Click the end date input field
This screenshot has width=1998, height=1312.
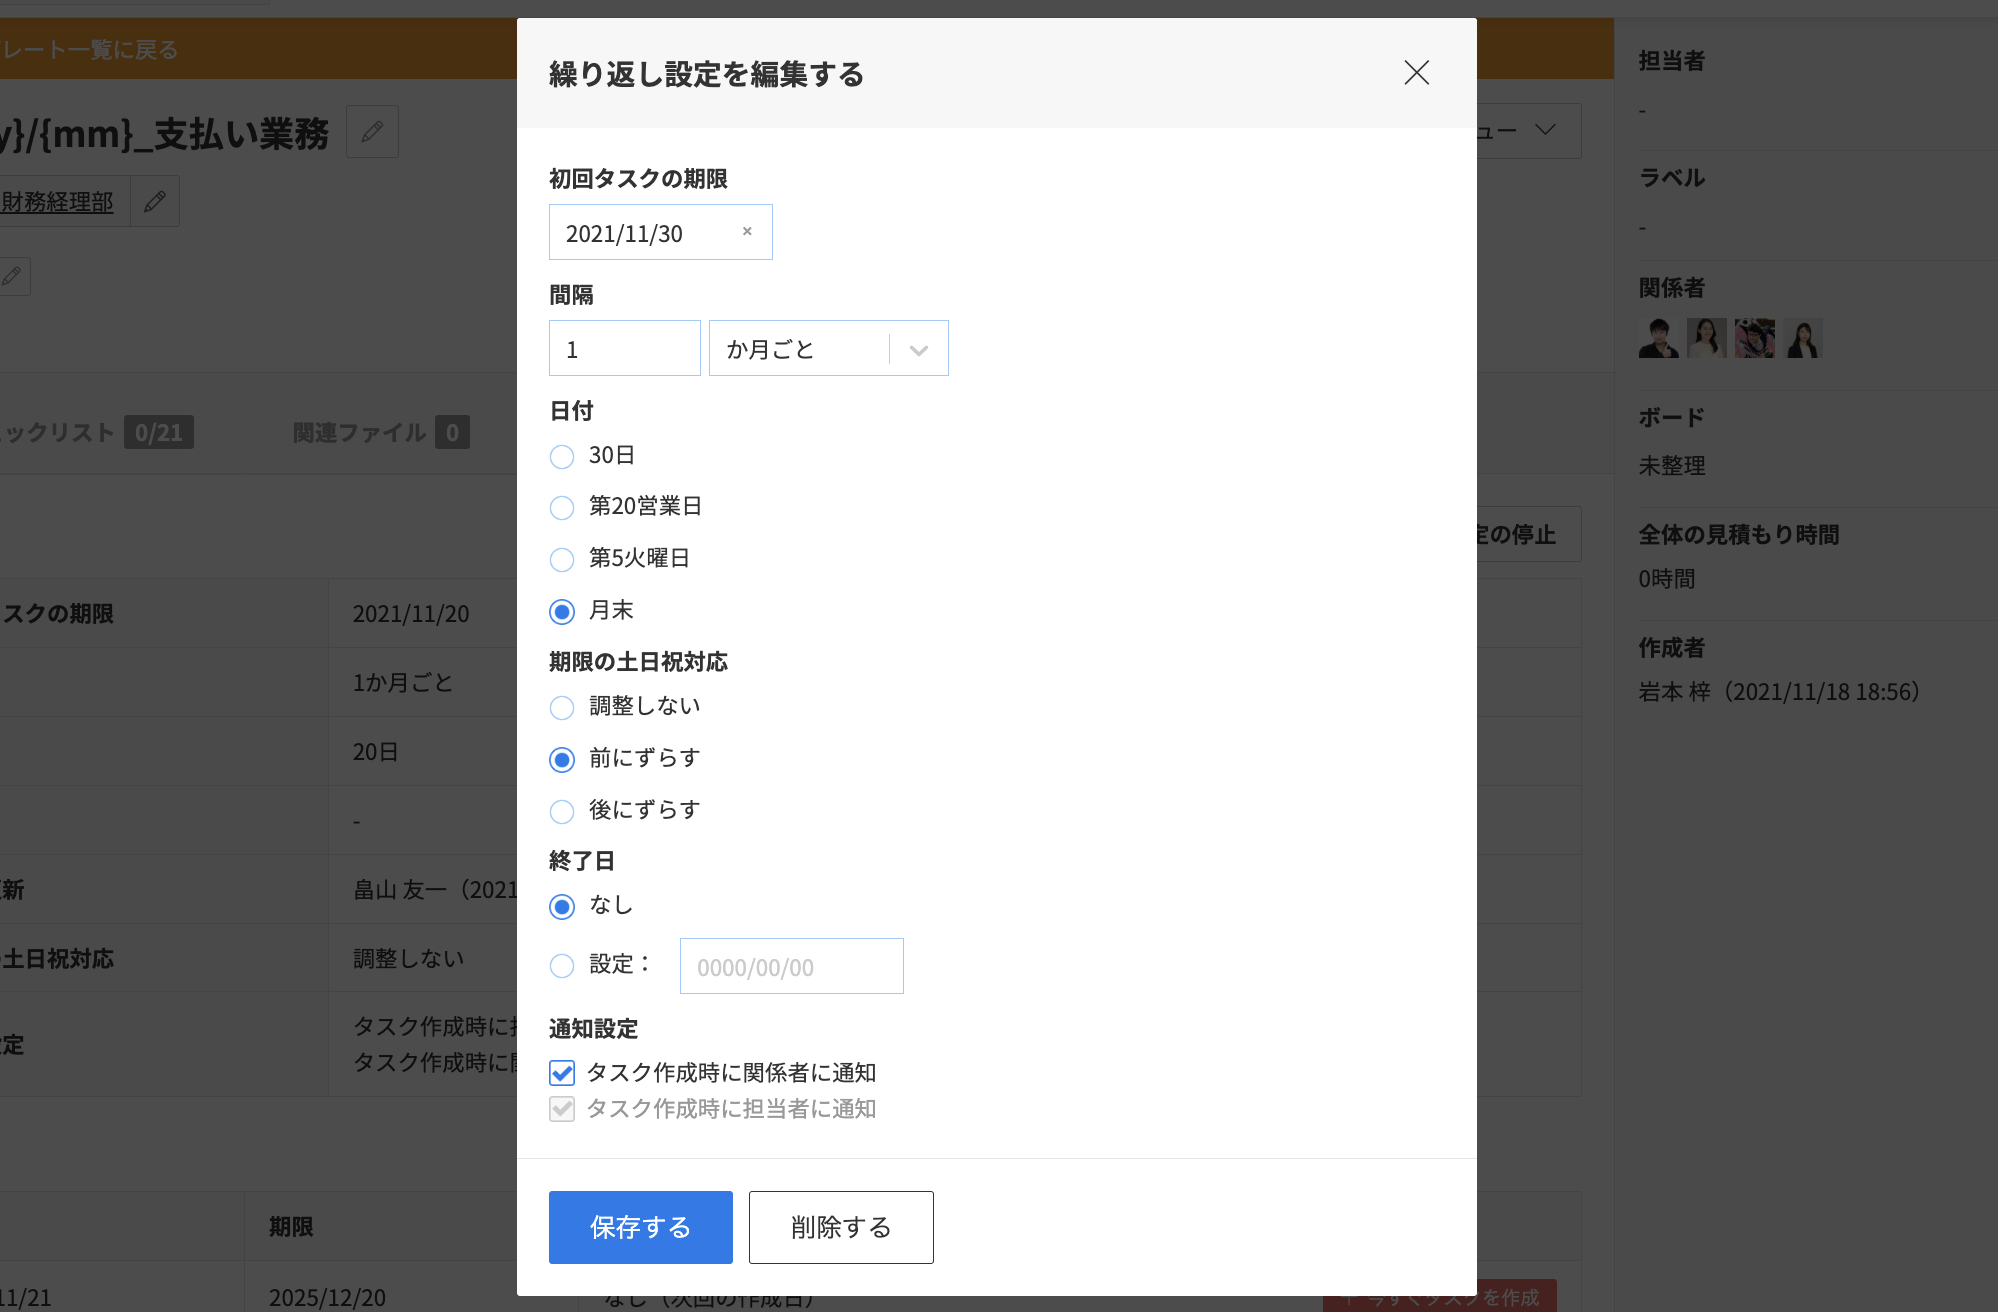tap(790, 967)
